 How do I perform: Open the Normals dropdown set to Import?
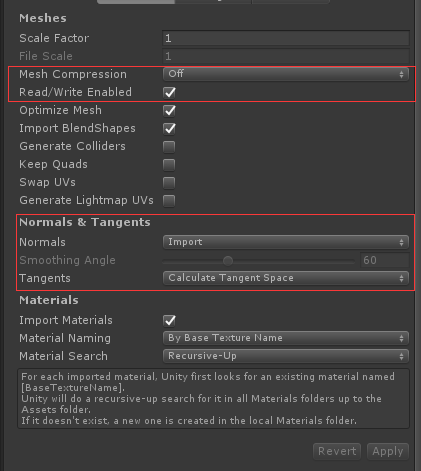pyautogui.click(x=286, y=242)
